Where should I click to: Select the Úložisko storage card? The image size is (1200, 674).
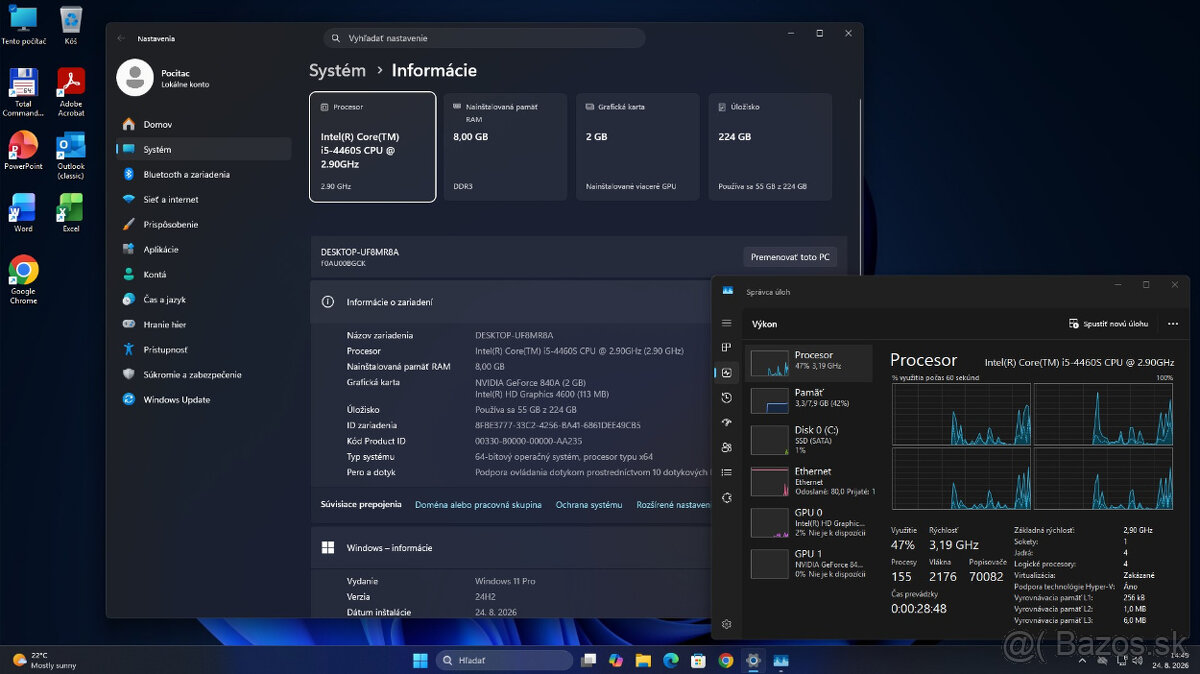coord(771,147)
